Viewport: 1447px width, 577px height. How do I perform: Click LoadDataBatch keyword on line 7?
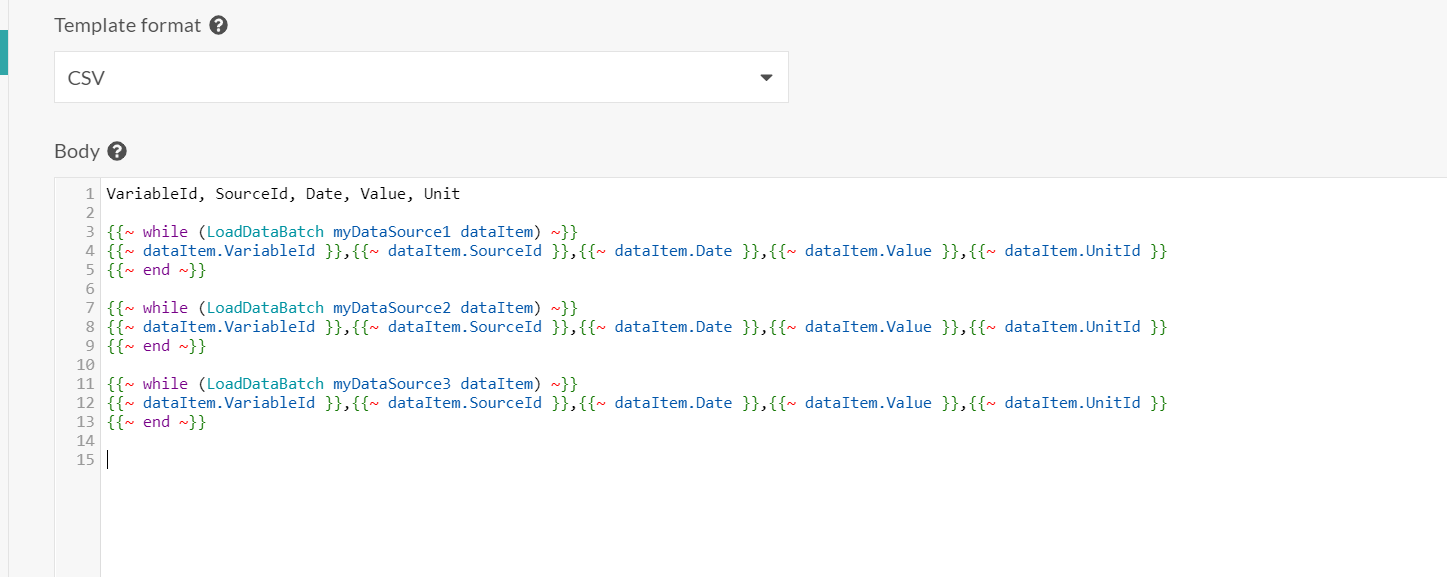point(265,308)
